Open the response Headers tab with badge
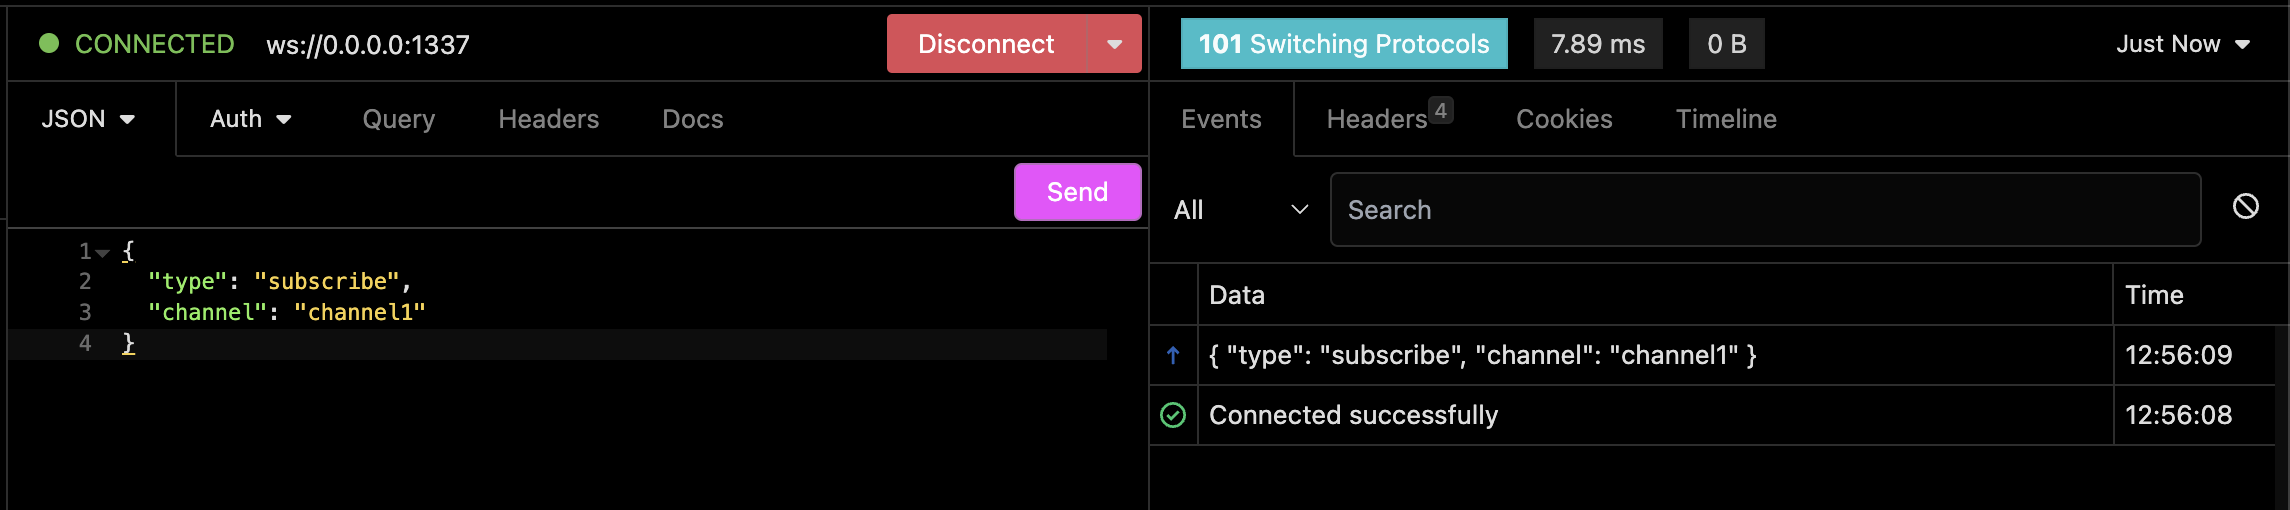2290x510 pixels. [1389, 119]
